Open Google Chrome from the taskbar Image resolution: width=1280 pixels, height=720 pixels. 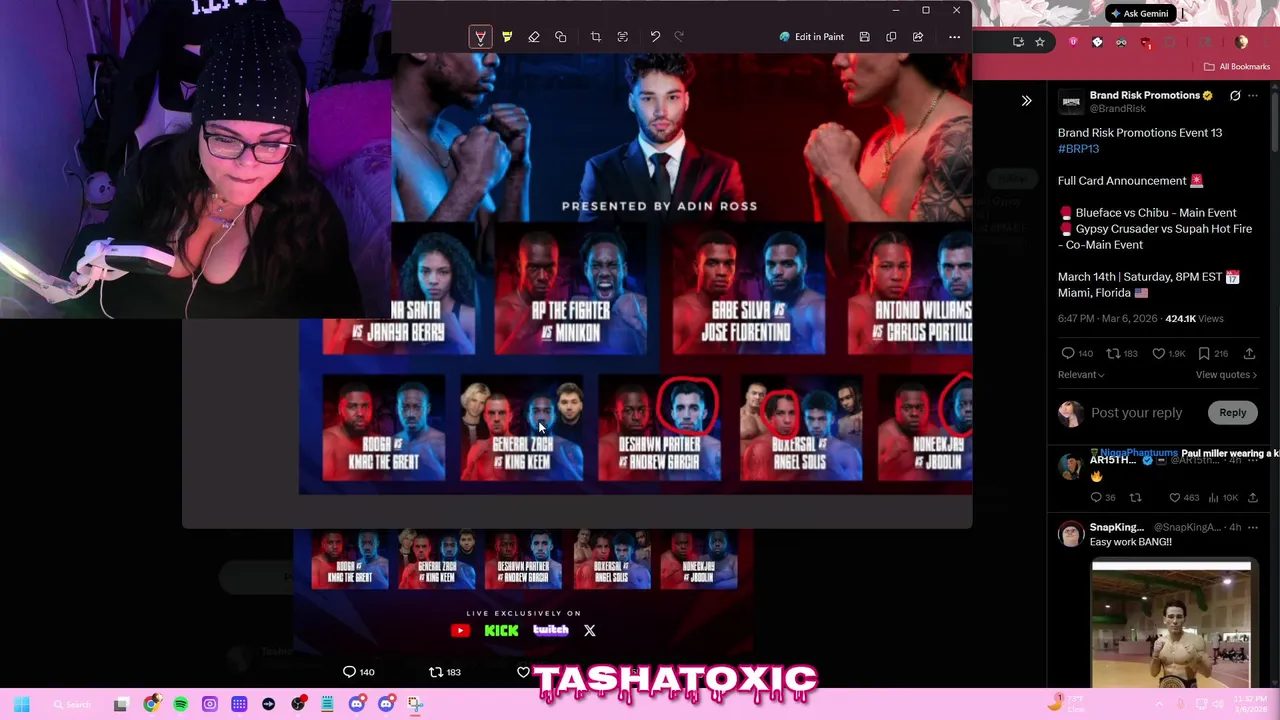click(x=151, y=704)
